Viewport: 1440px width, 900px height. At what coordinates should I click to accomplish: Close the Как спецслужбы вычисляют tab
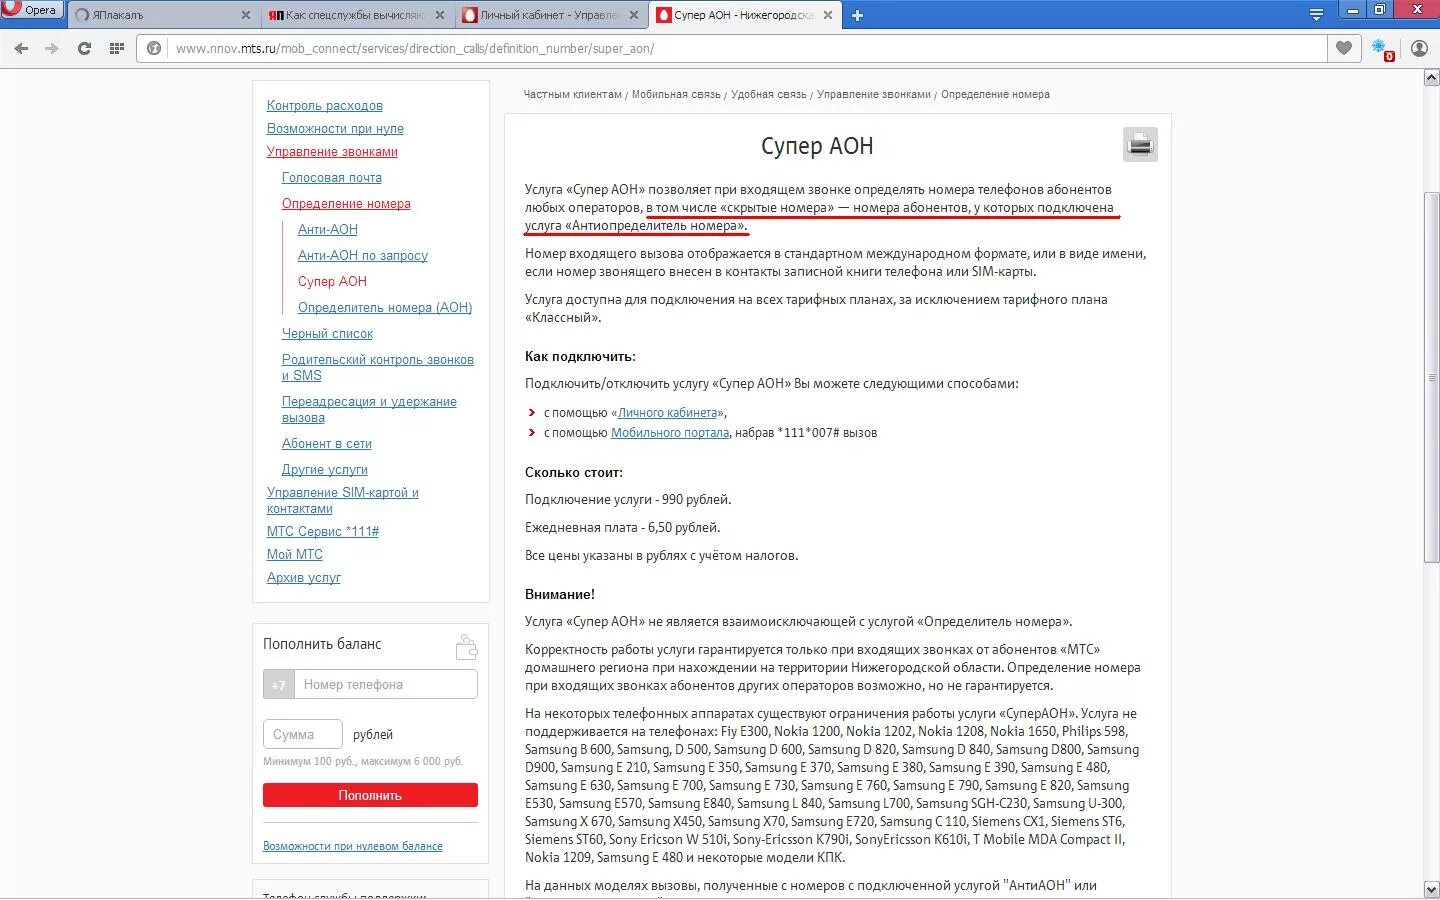click(x=440, y=15)
